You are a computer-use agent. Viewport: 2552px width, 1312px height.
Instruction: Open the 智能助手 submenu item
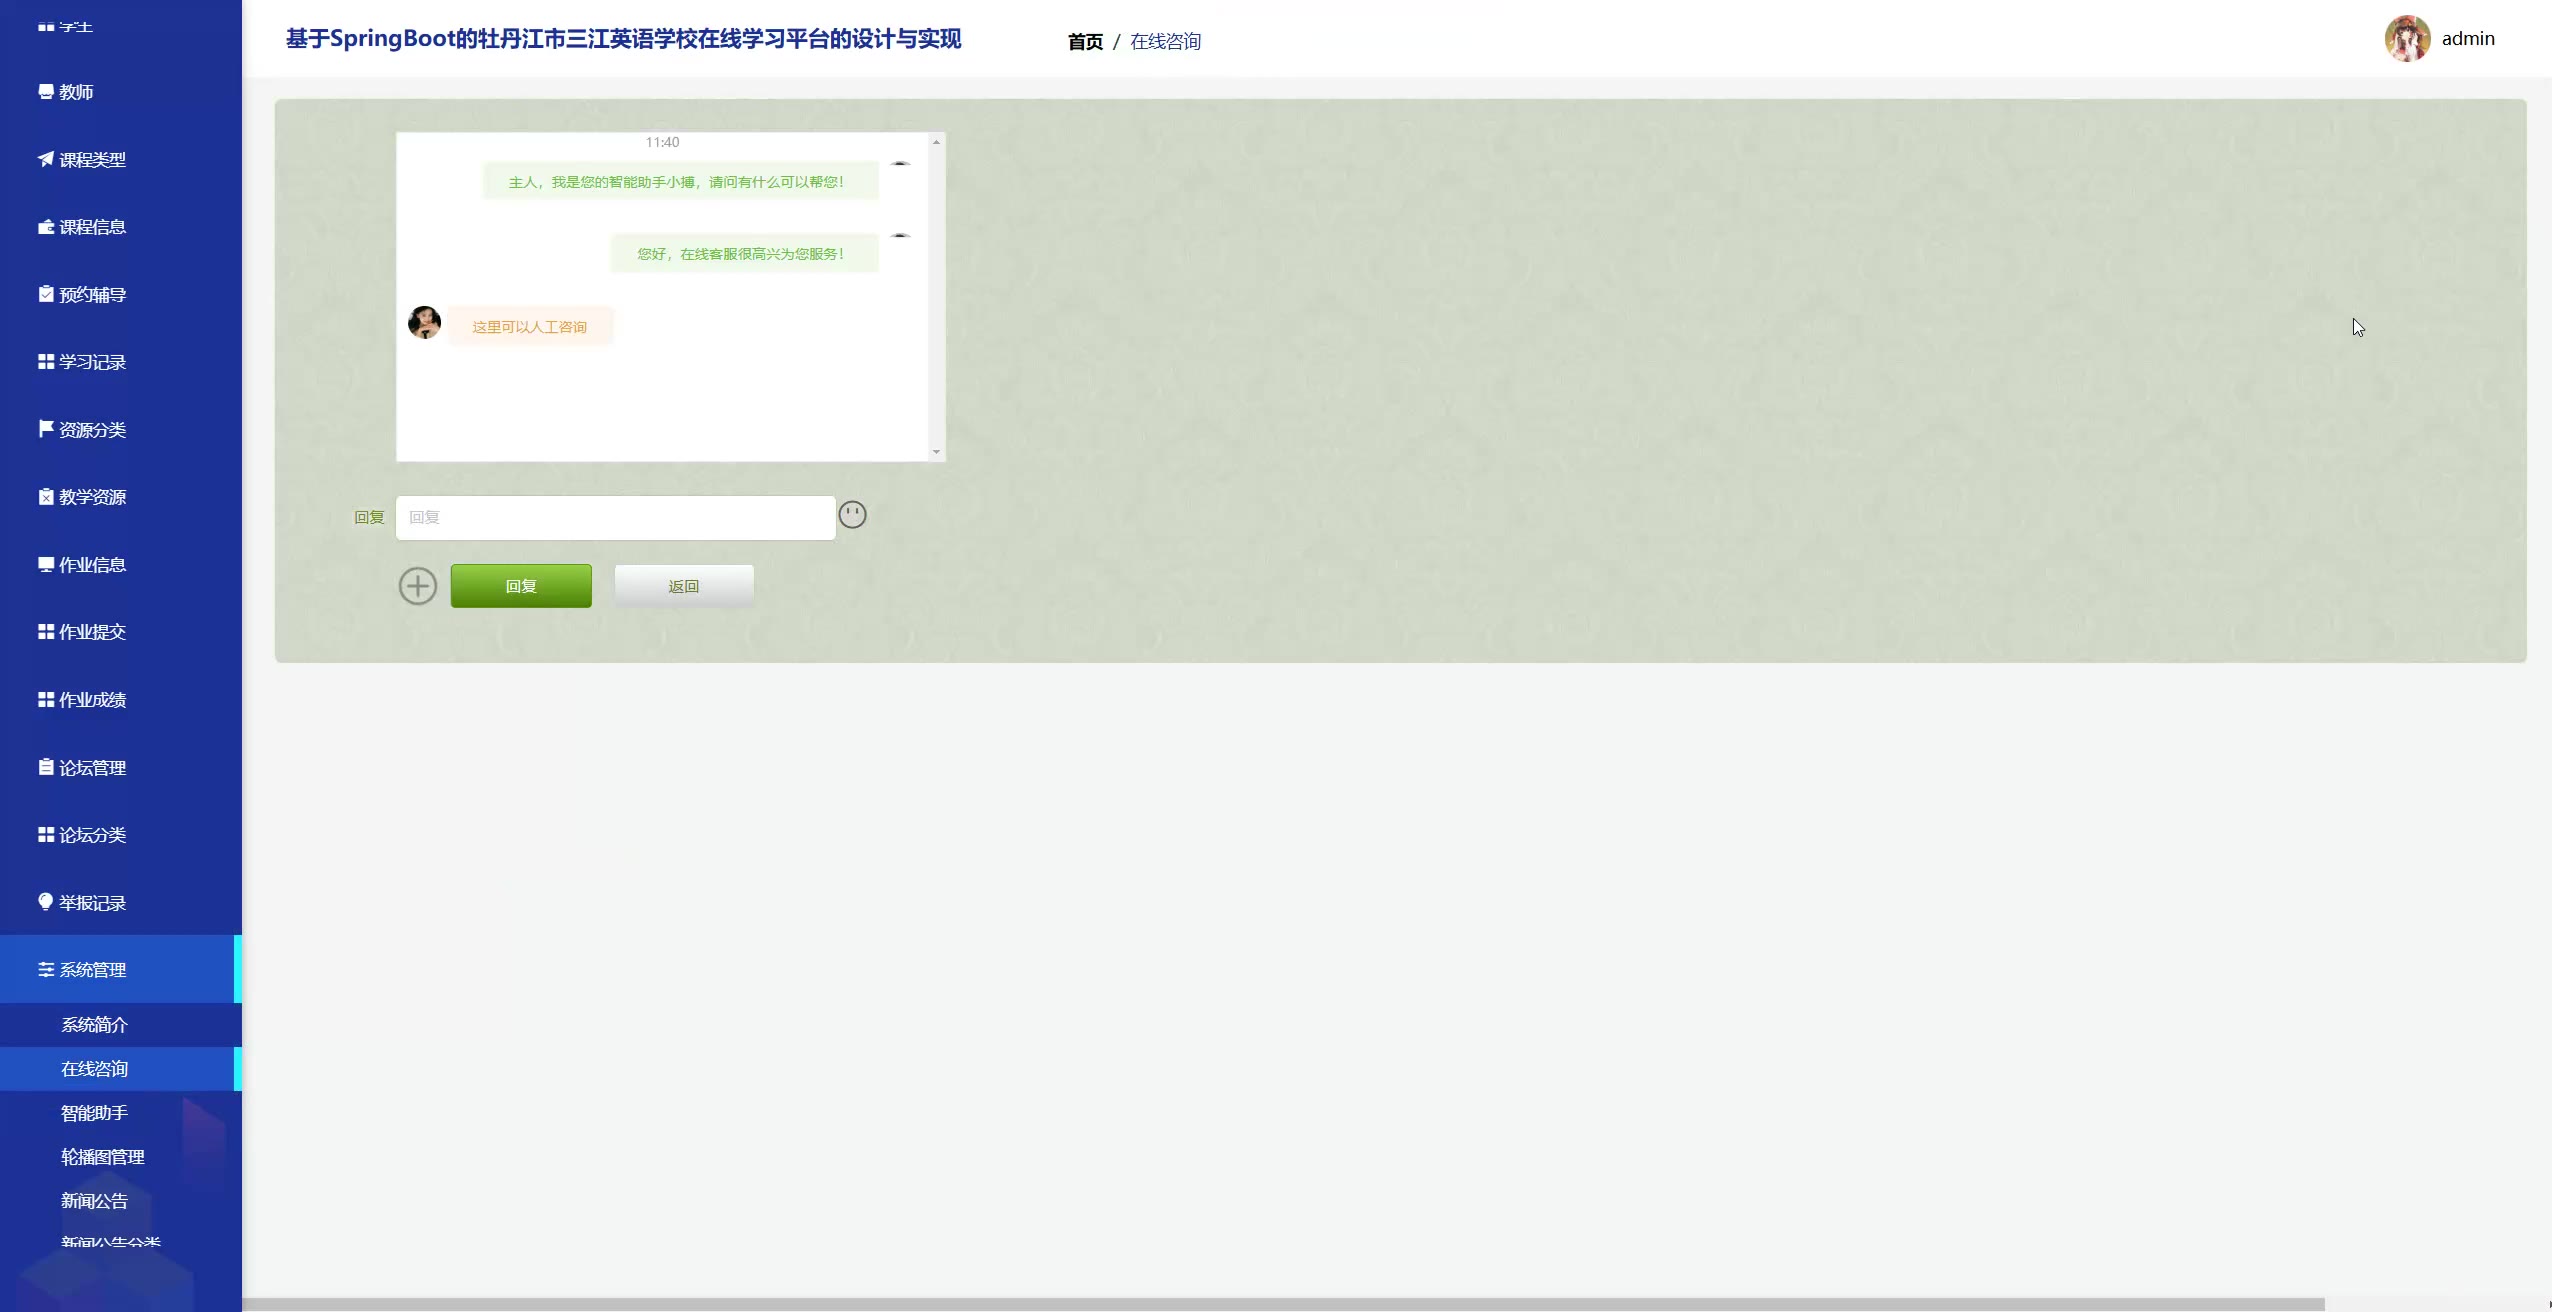[95, 1113]
